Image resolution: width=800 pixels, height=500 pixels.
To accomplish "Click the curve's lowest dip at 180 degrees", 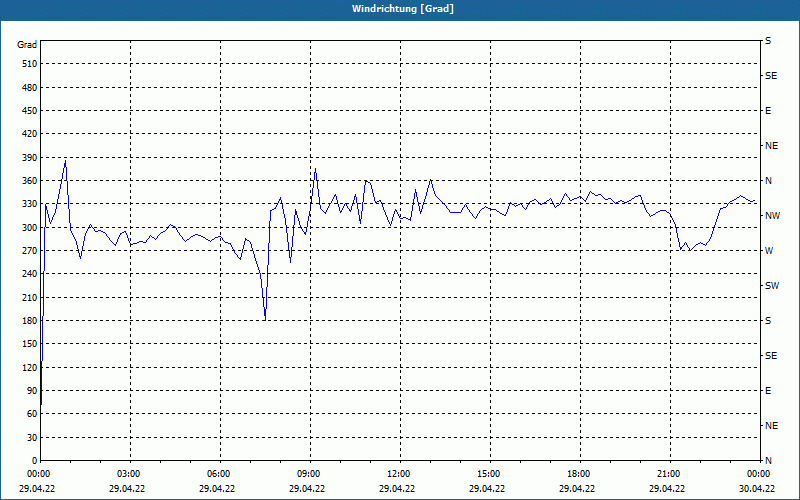I will coord(265,320).
